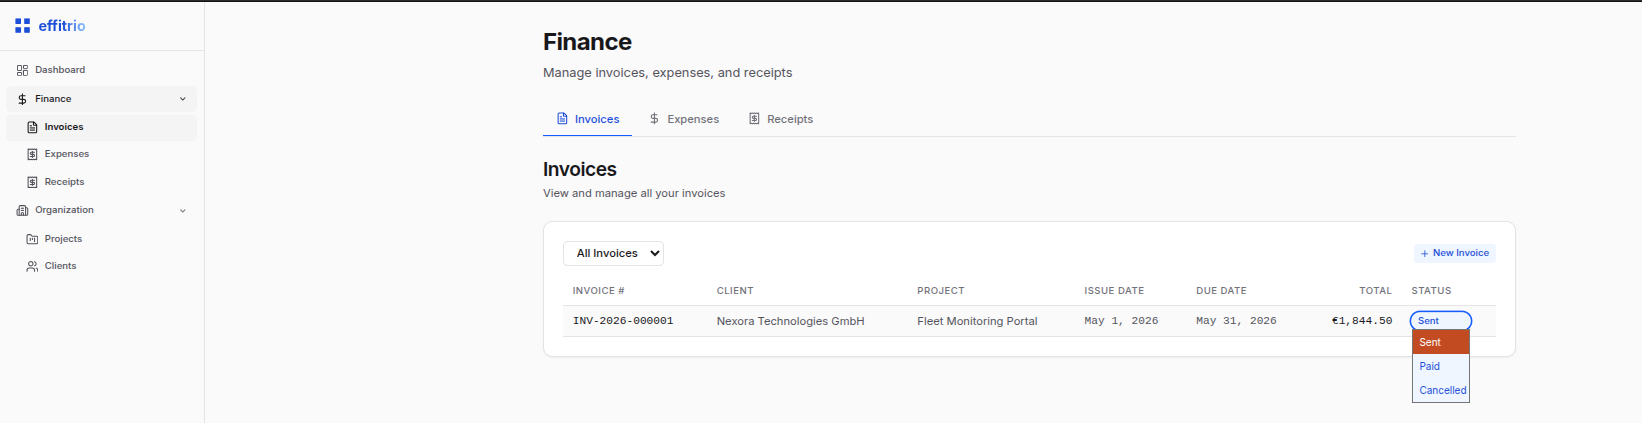Click invoice number INV-2026-000001
This screenshot has width=1642, height=423.
point(623,321)
